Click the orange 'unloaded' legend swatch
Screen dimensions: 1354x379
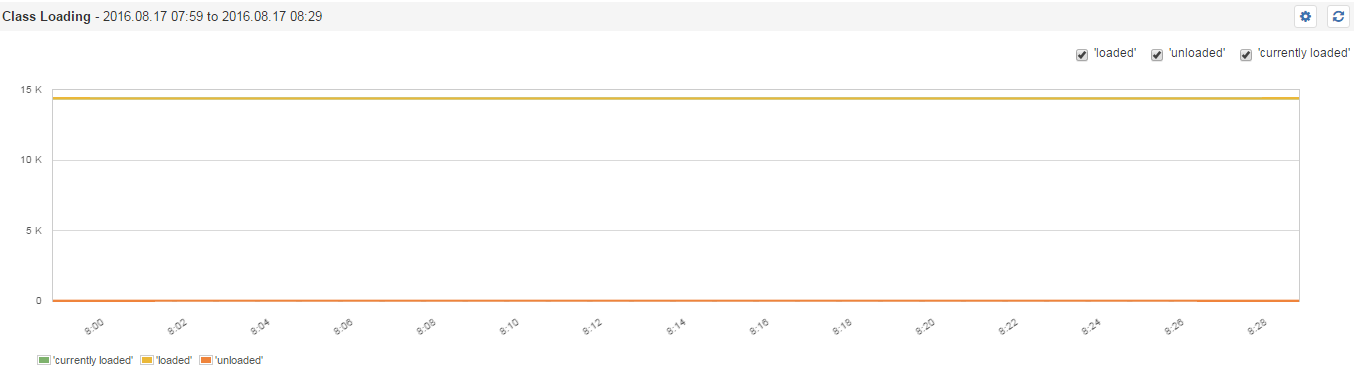click(206, 360)
